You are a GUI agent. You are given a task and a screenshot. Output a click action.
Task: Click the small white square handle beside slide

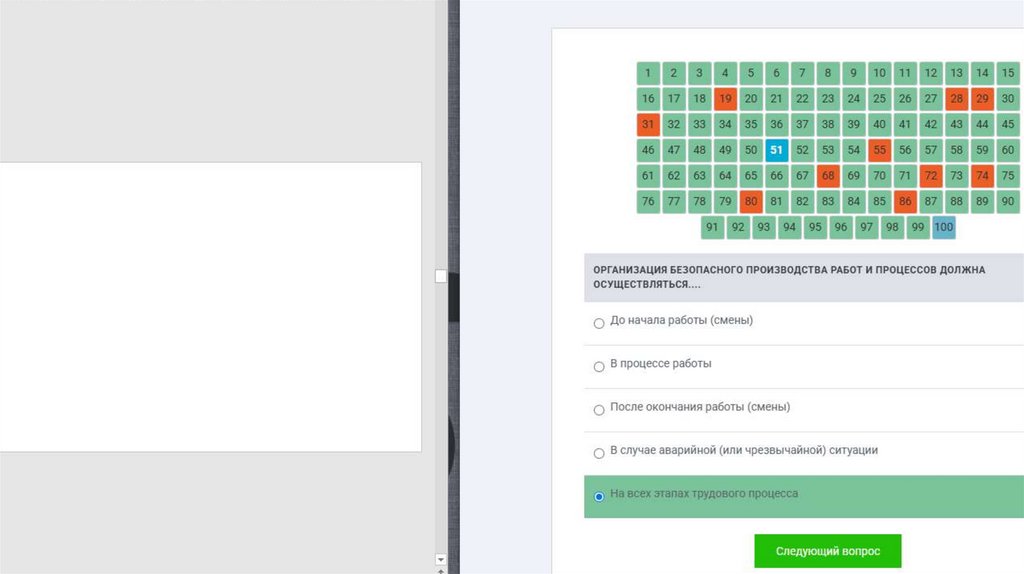pos(441,276)
